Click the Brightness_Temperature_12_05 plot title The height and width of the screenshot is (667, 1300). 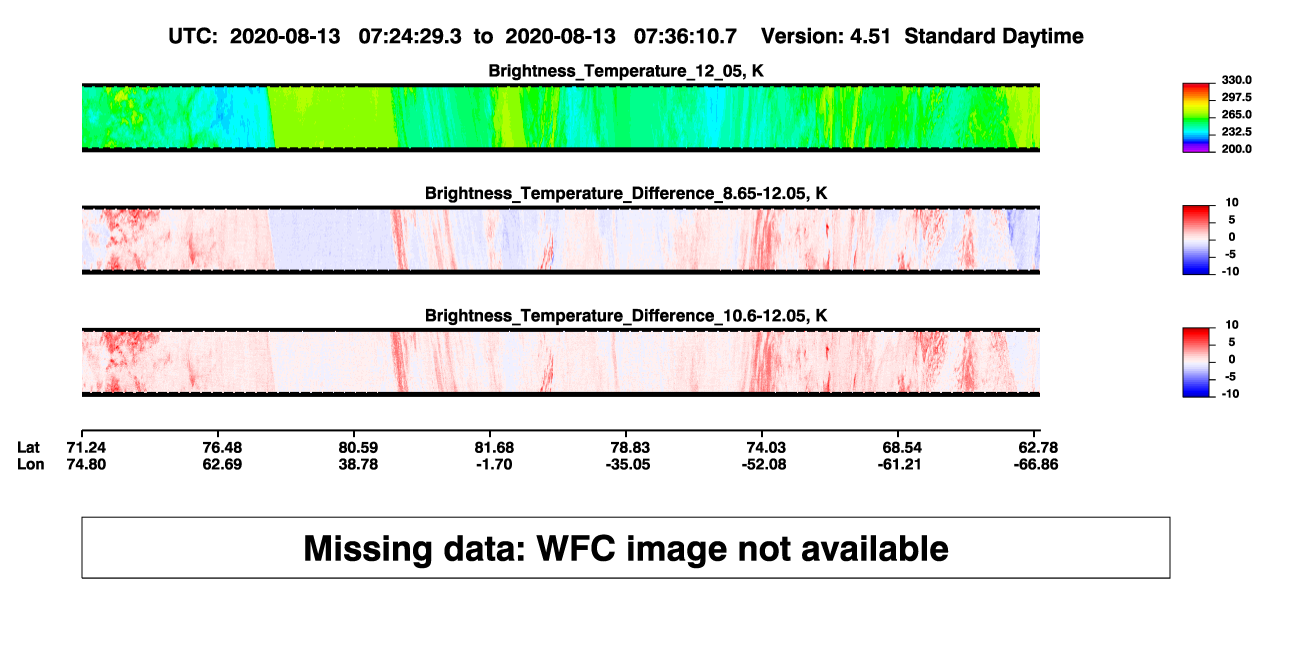[x=626, y=71]
